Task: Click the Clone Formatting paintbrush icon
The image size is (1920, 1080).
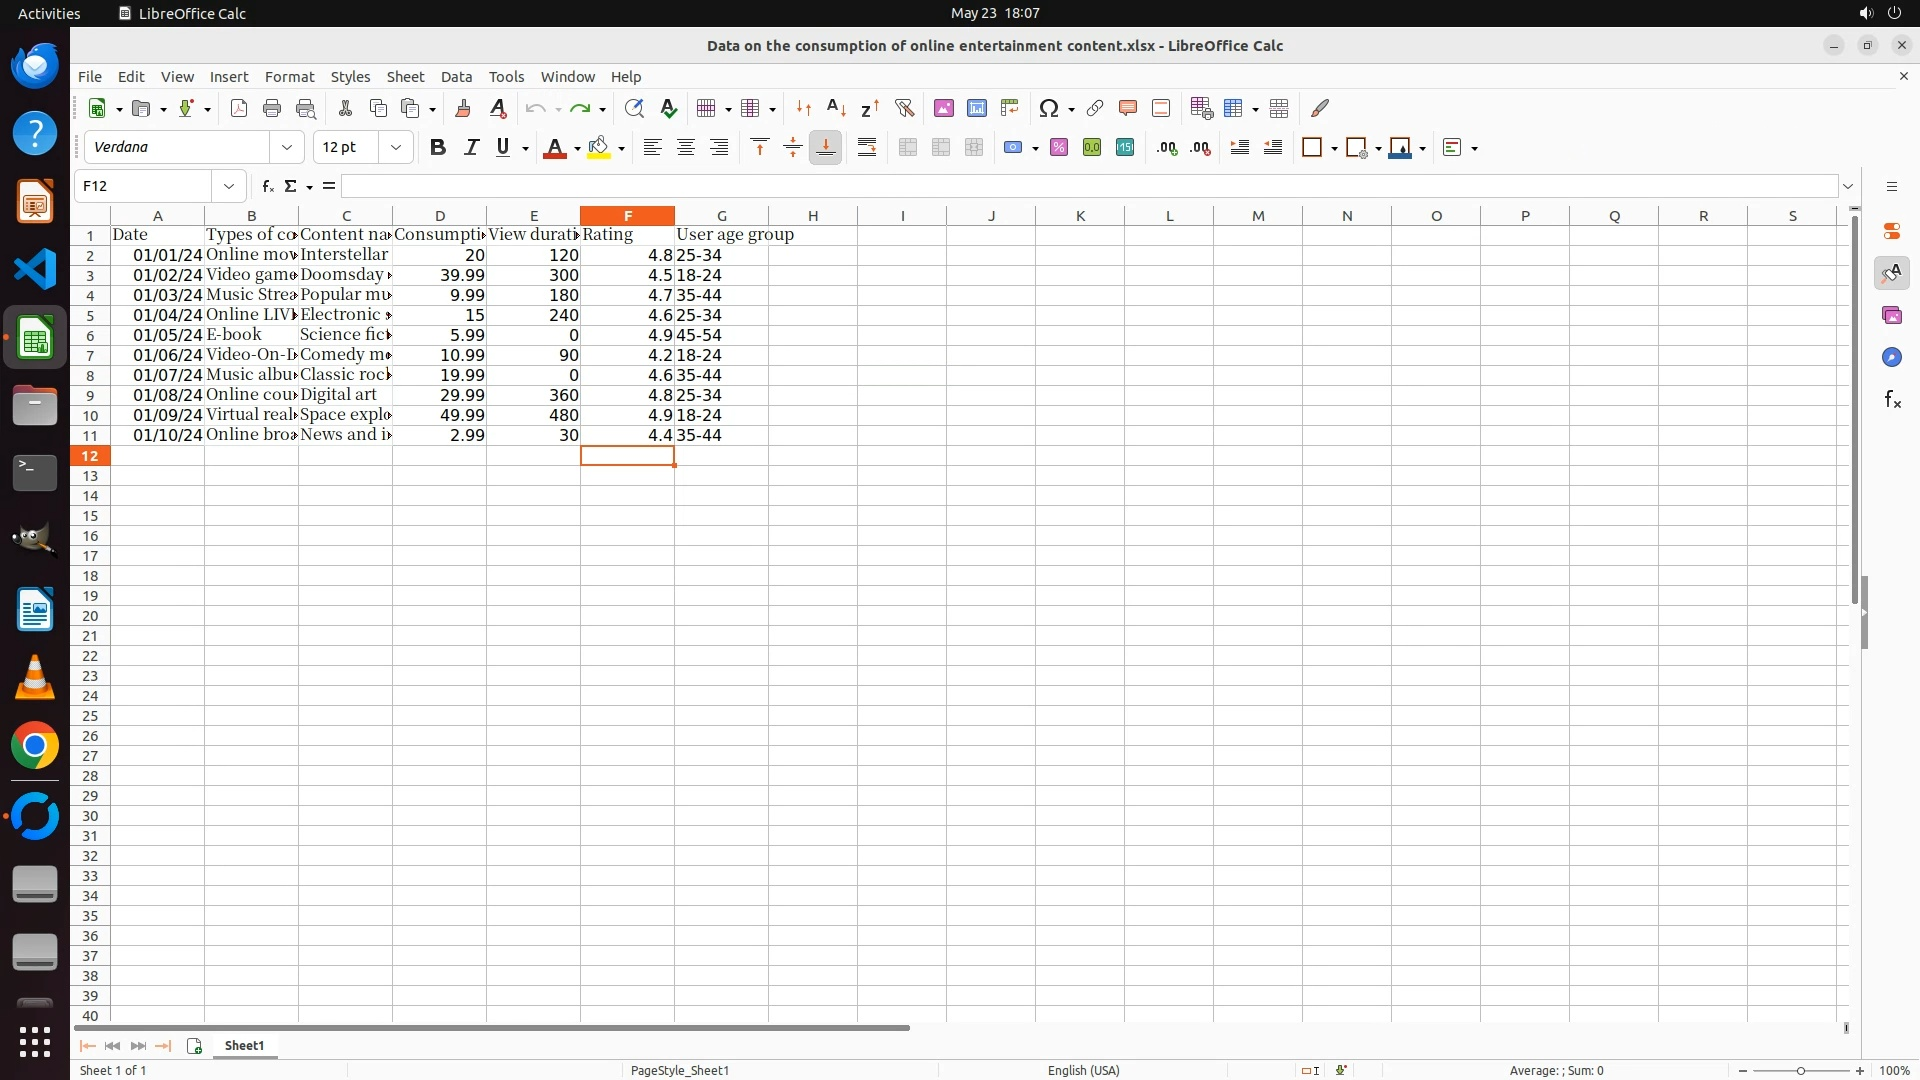Action: coord(463,108)
